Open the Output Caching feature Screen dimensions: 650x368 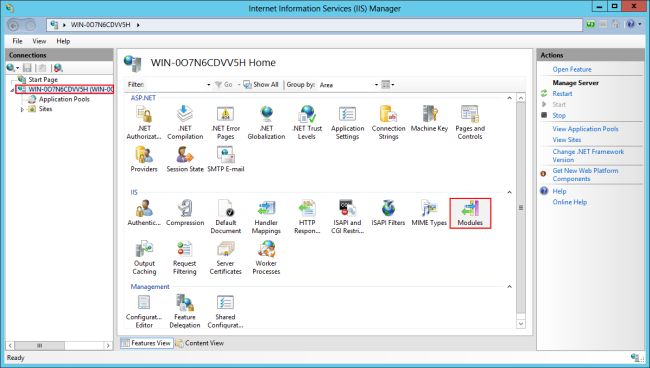tap(144, 257)
